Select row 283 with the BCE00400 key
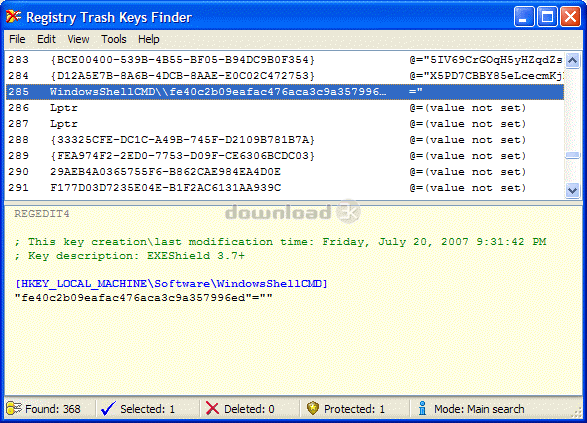The height and width of the screenshot is (423, 587). (285, 60)
